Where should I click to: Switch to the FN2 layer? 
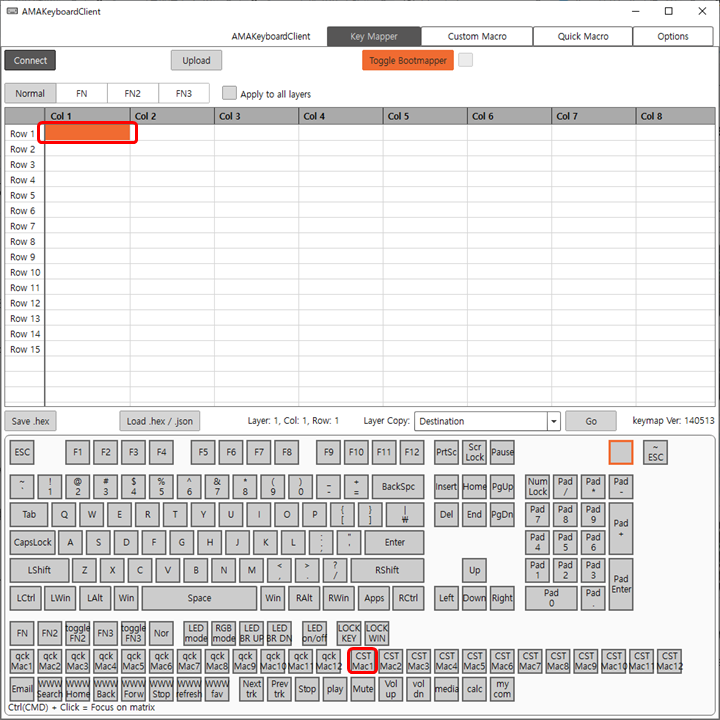coord(133,93)
